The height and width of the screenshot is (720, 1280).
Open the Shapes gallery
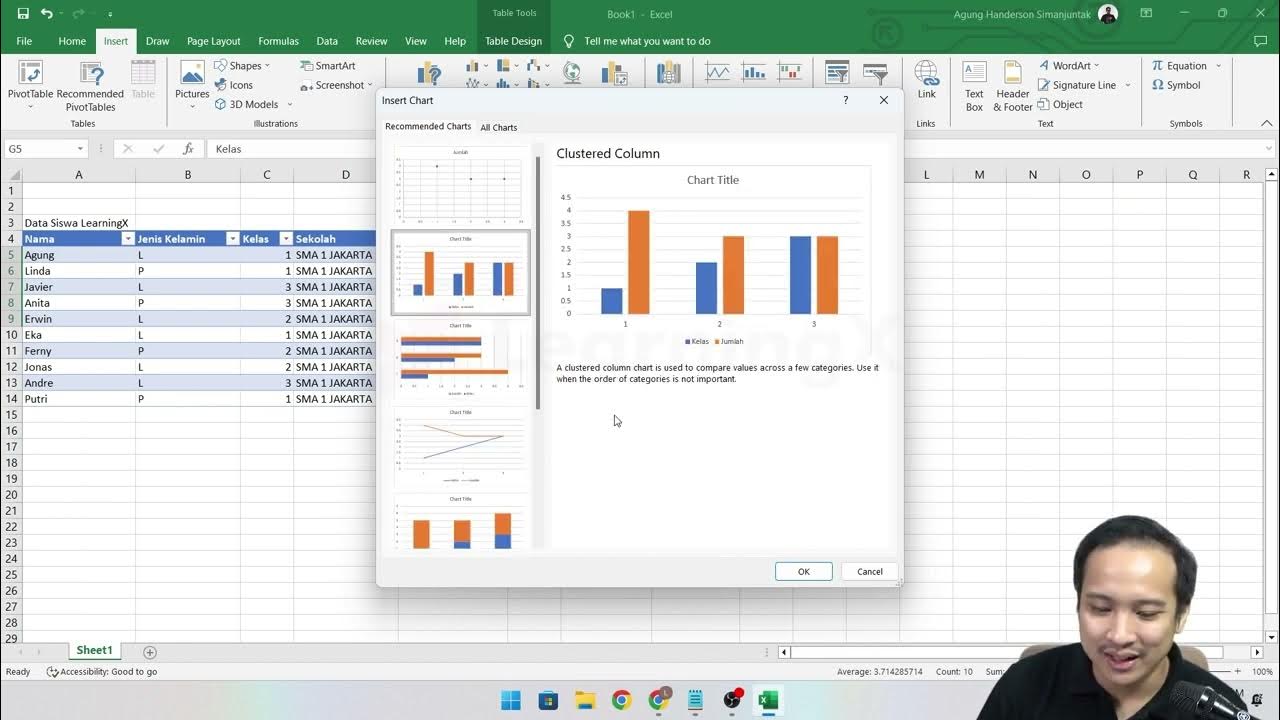pos(243,66)
